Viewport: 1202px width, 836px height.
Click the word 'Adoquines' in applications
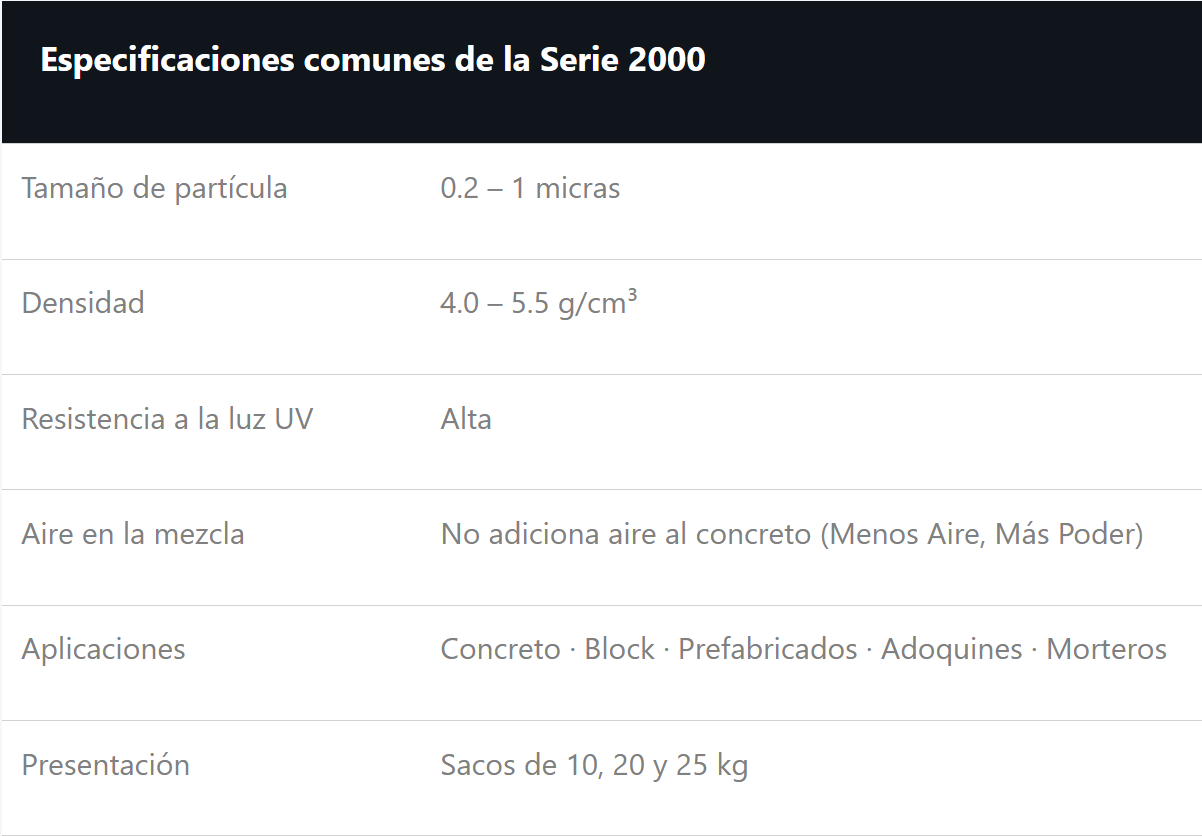tap(952, 649)
